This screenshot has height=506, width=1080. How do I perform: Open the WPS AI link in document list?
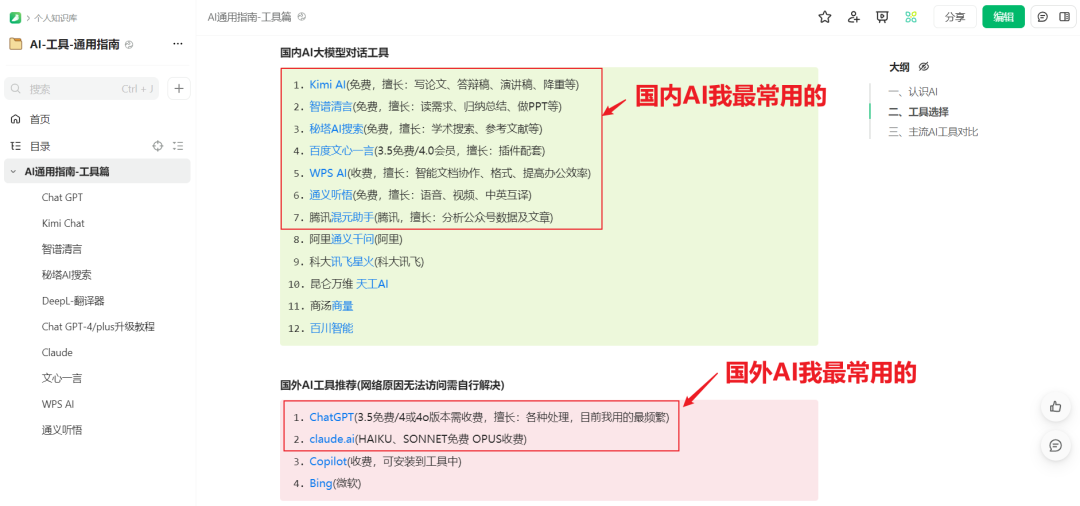click(328, 173)
